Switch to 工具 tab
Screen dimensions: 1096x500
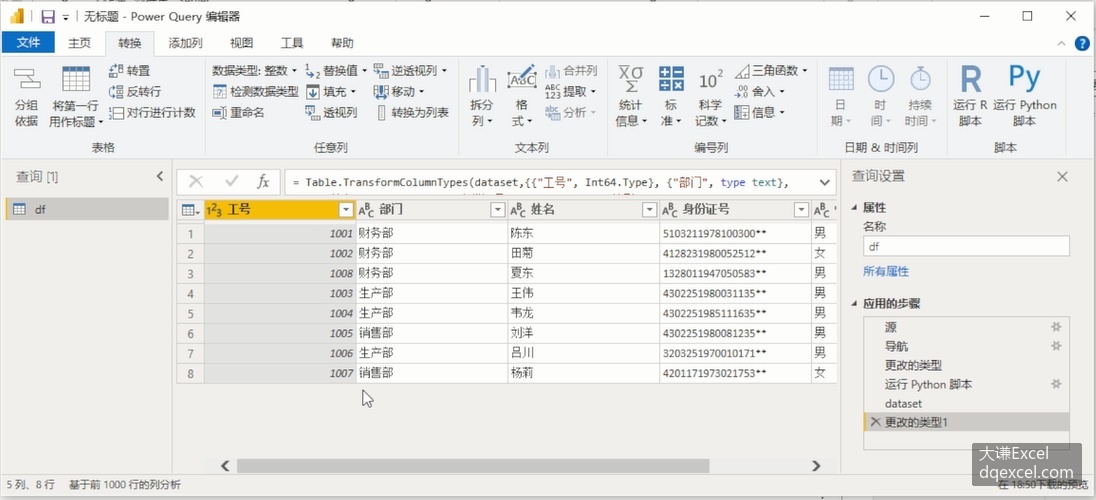[x=291, y=43]
